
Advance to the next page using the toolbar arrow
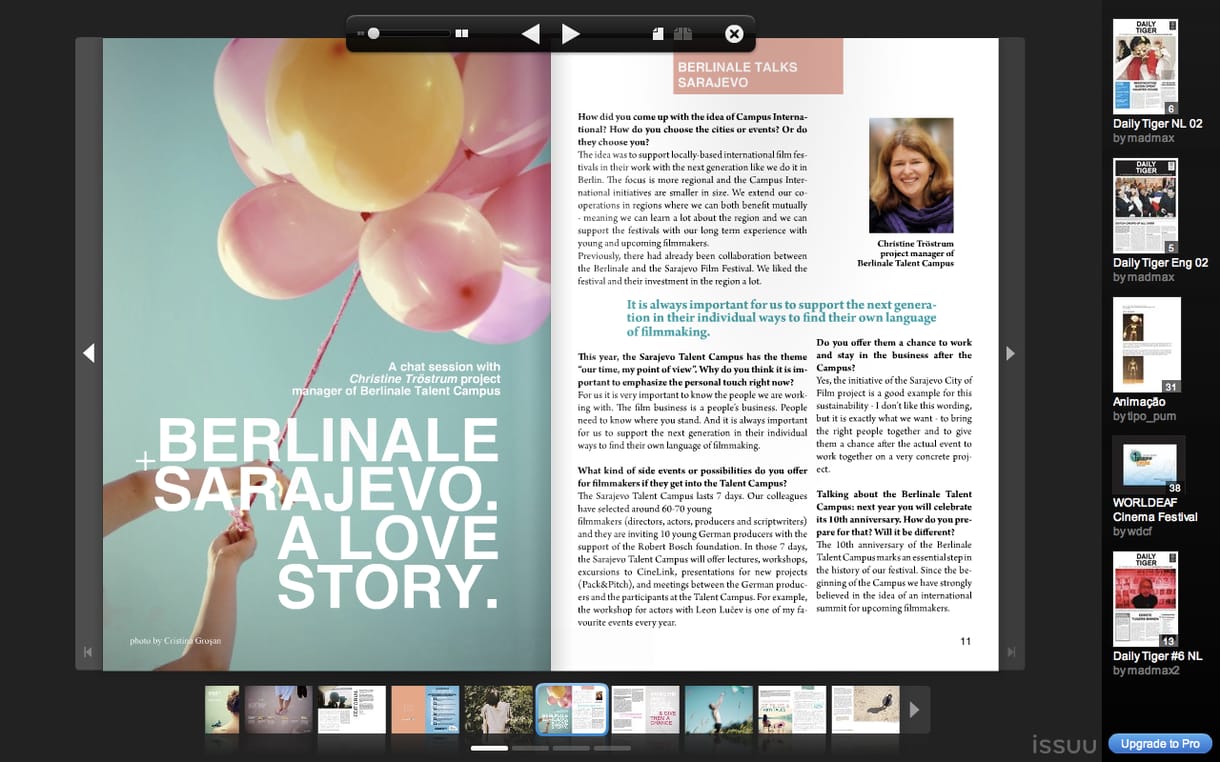click(x=571, y=34)
